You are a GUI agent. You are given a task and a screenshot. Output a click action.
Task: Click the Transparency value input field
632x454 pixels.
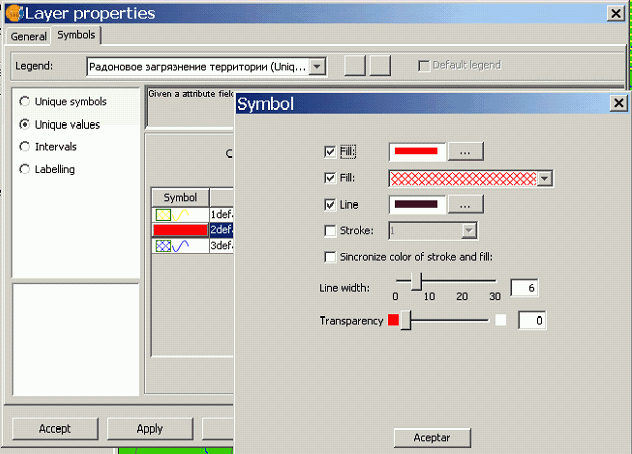tap(532, 321)
